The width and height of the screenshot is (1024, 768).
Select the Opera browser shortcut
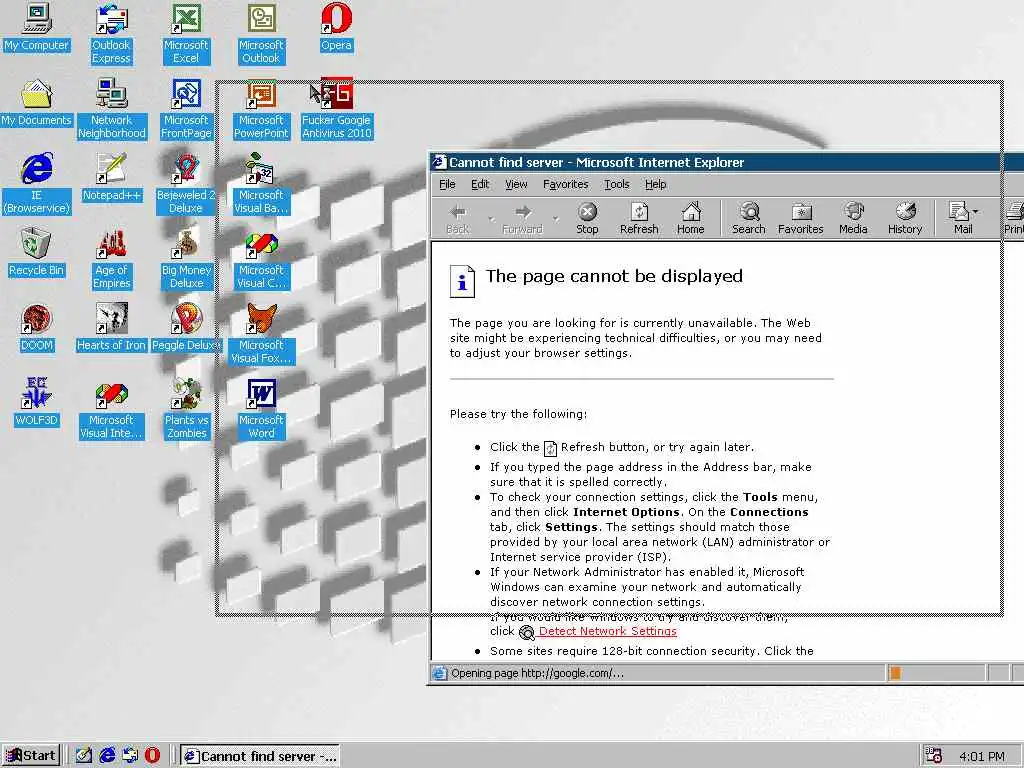(336, 27)
